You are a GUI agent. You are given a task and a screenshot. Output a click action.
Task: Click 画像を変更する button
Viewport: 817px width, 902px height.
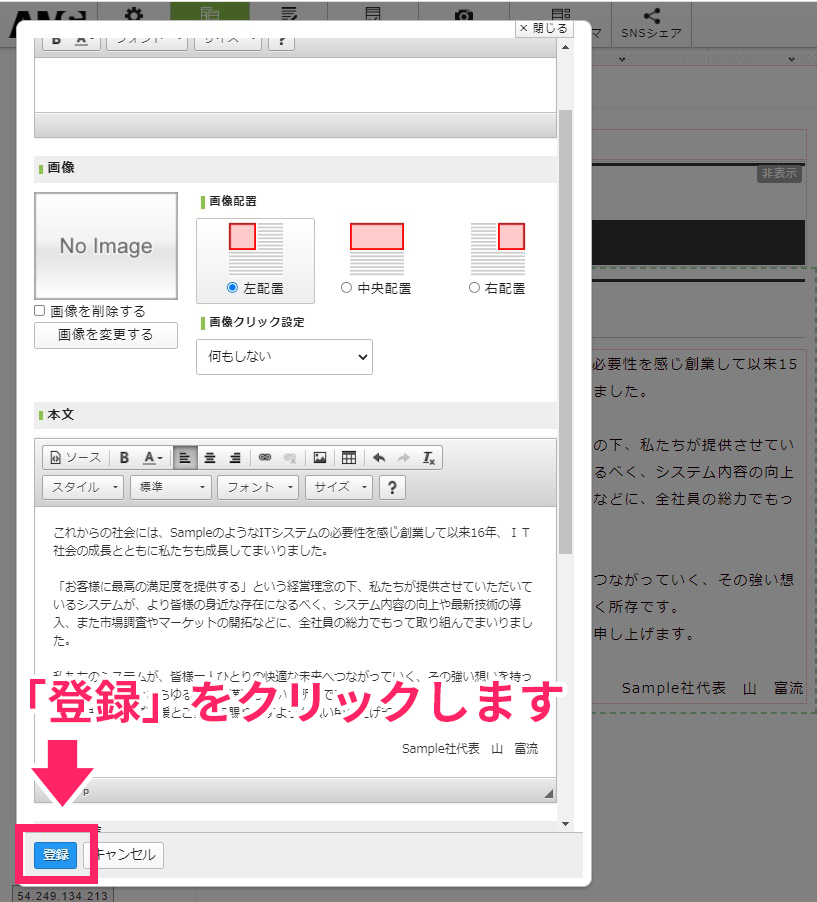coord(106,335)
